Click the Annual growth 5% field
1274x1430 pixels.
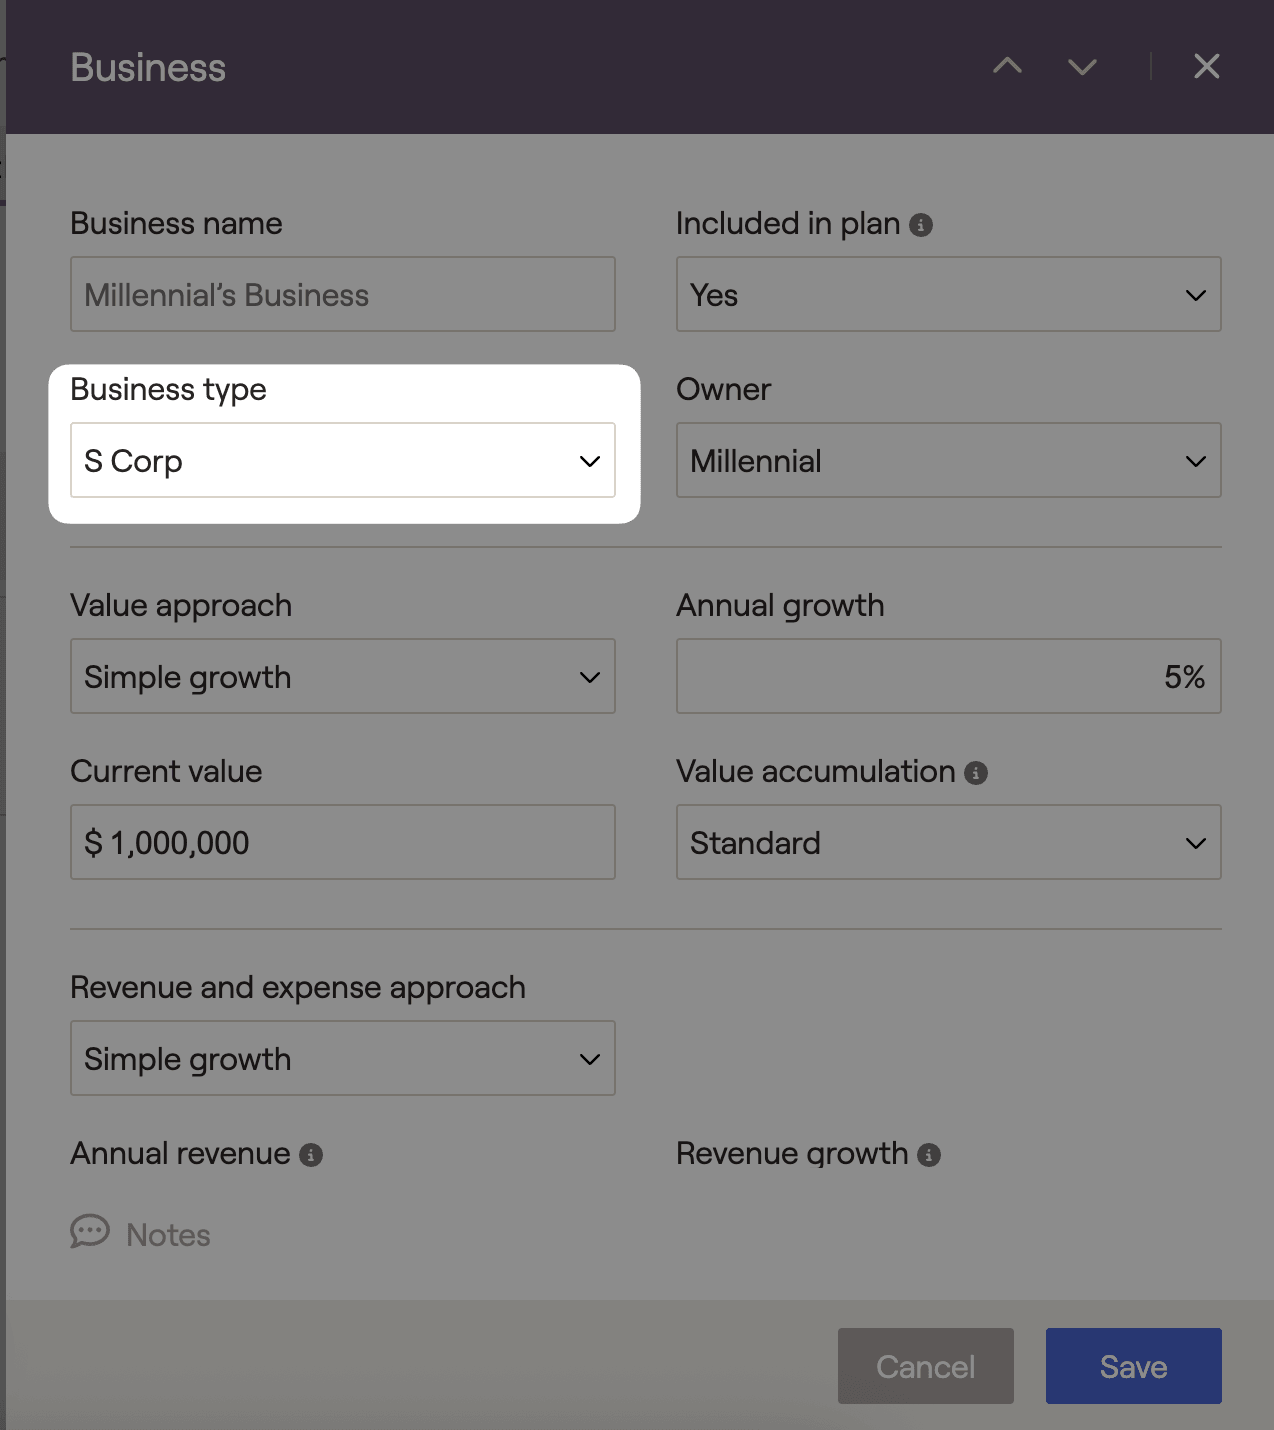click(948, 677)
